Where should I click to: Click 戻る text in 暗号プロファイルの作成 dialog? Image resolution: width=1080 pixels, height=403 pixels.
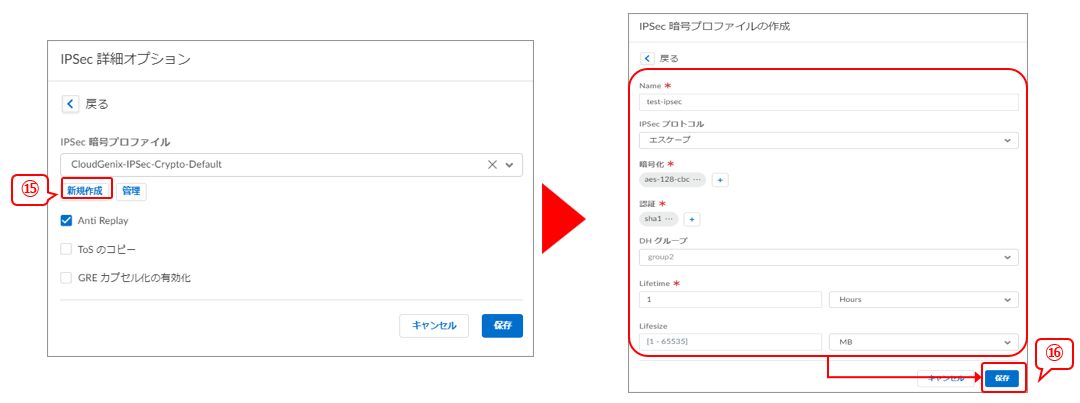click(x=669, y=59)
